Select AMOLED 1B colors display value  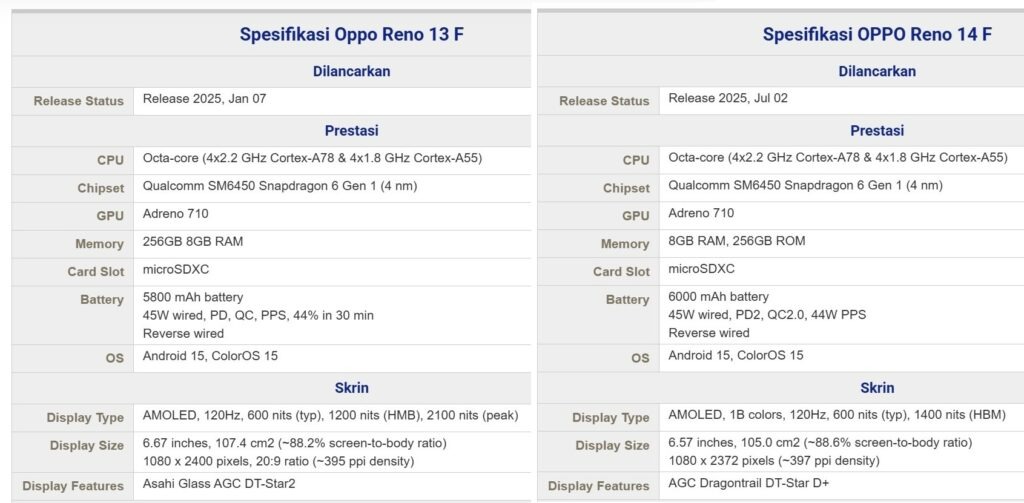tap(837, 415)
